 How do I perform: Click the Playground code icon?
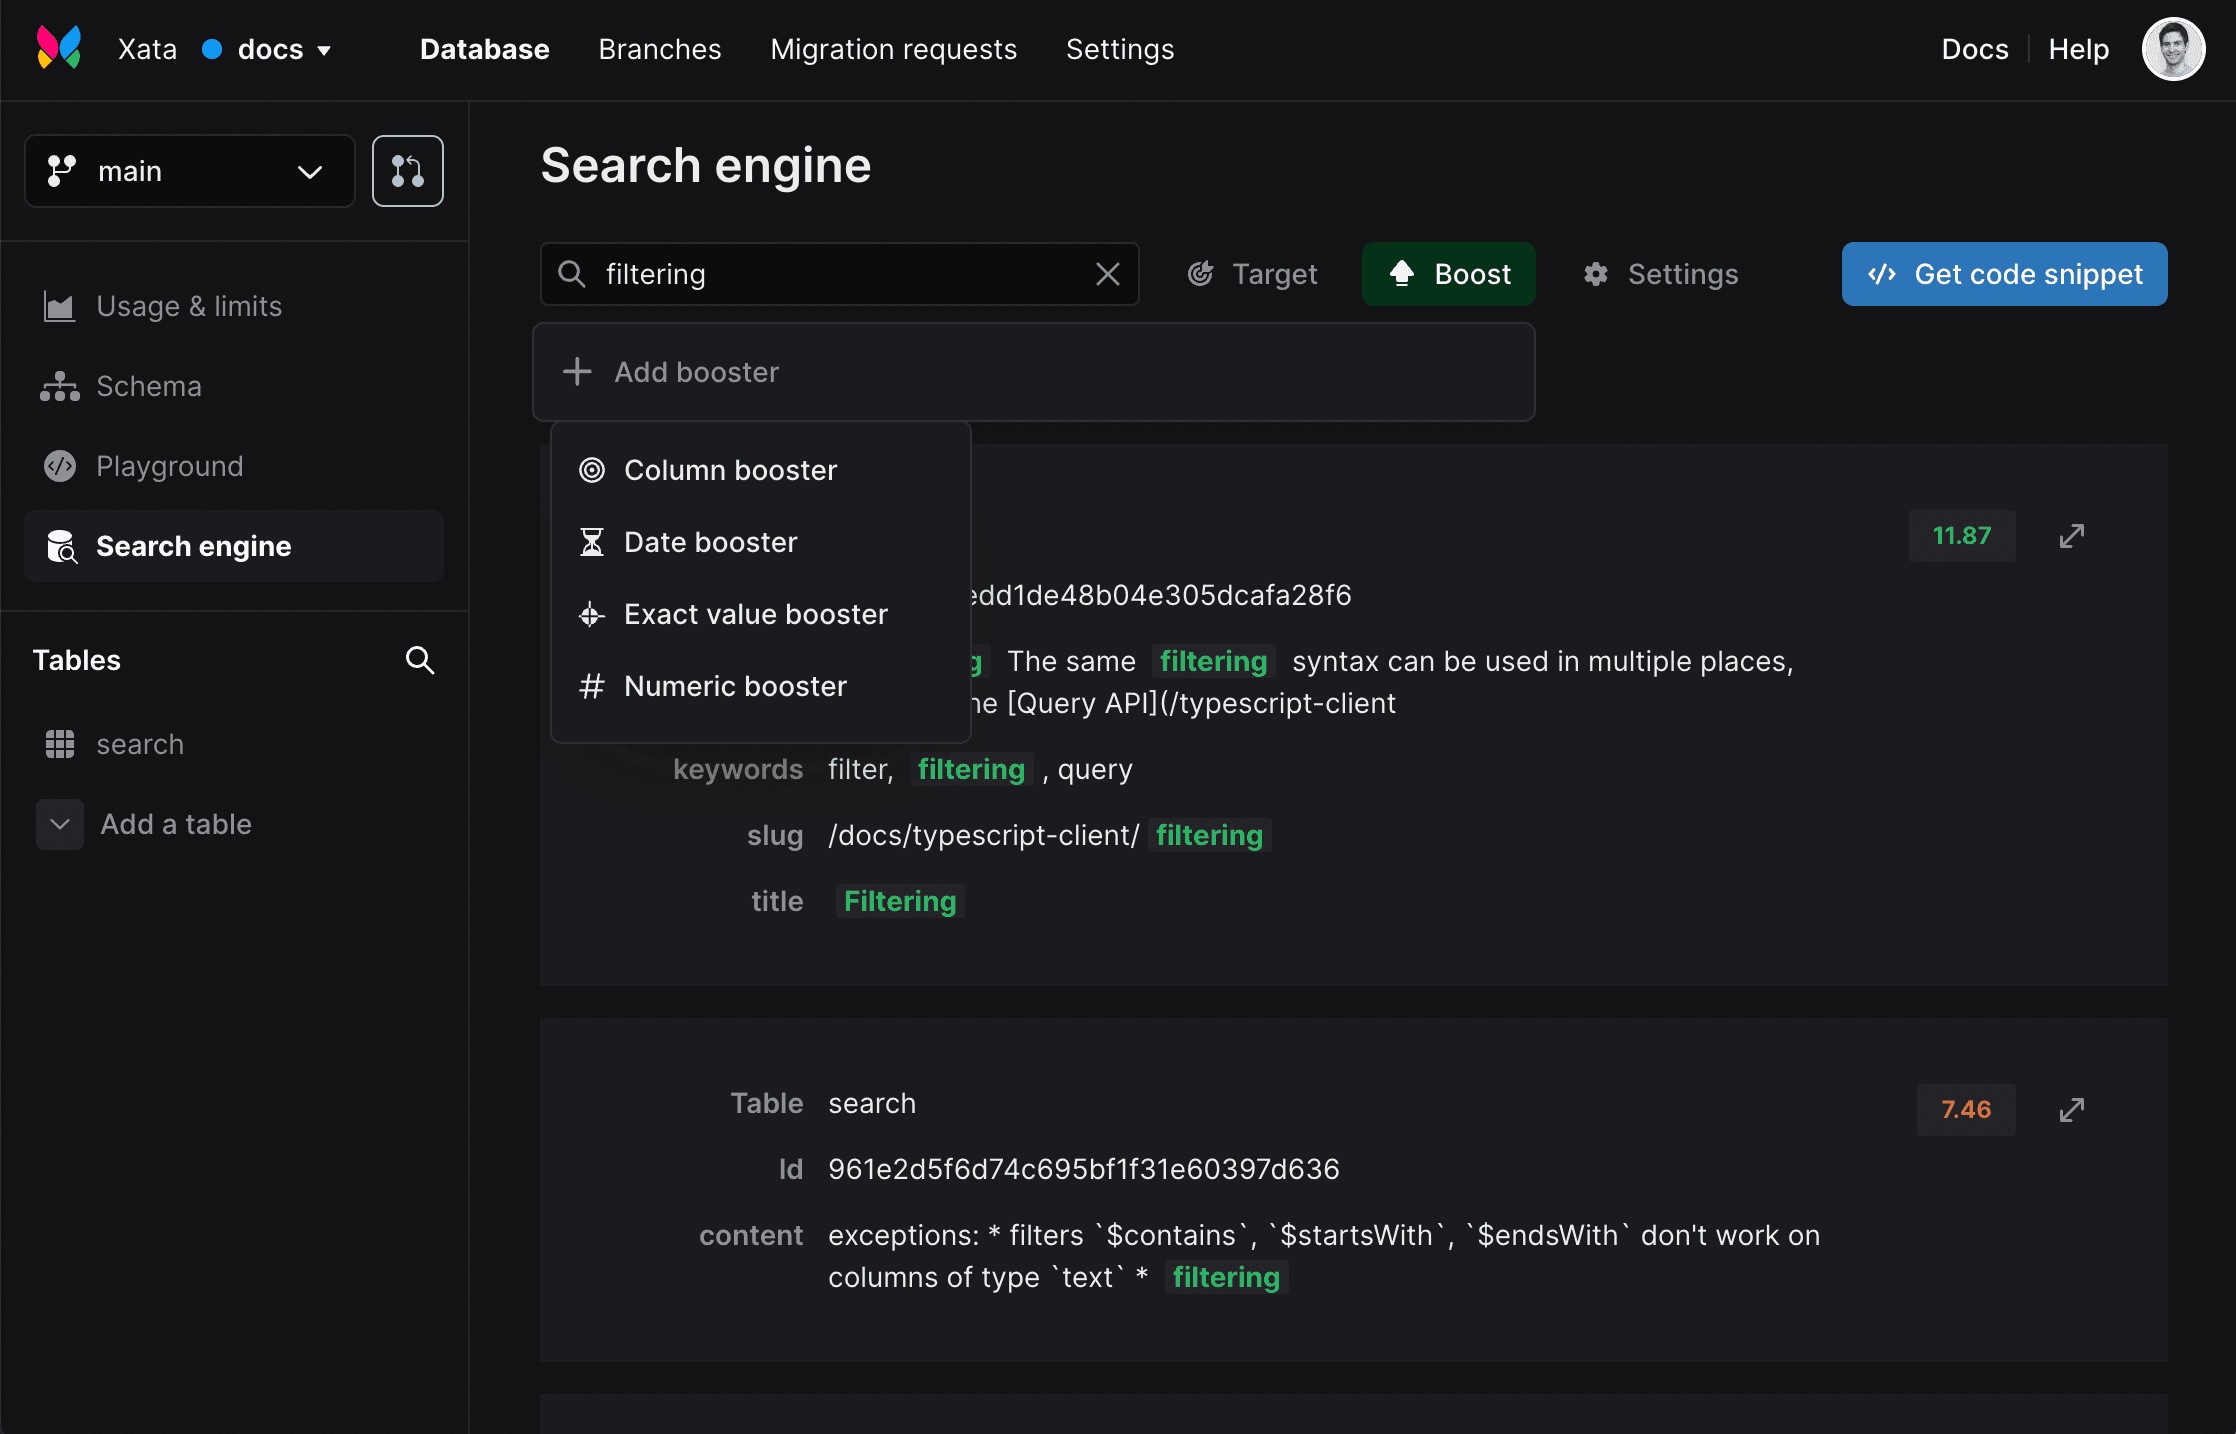point(60,466)
